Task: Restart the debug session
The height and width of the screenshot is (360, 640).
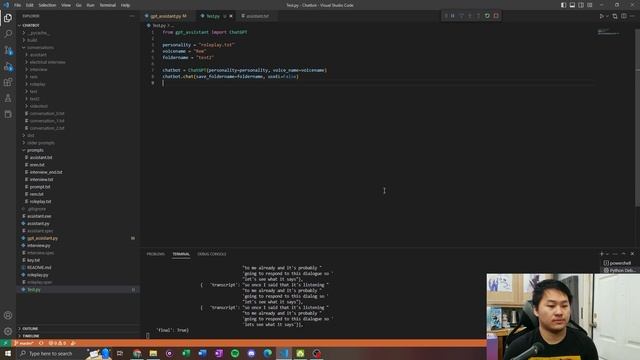Action: click(487, 16)
